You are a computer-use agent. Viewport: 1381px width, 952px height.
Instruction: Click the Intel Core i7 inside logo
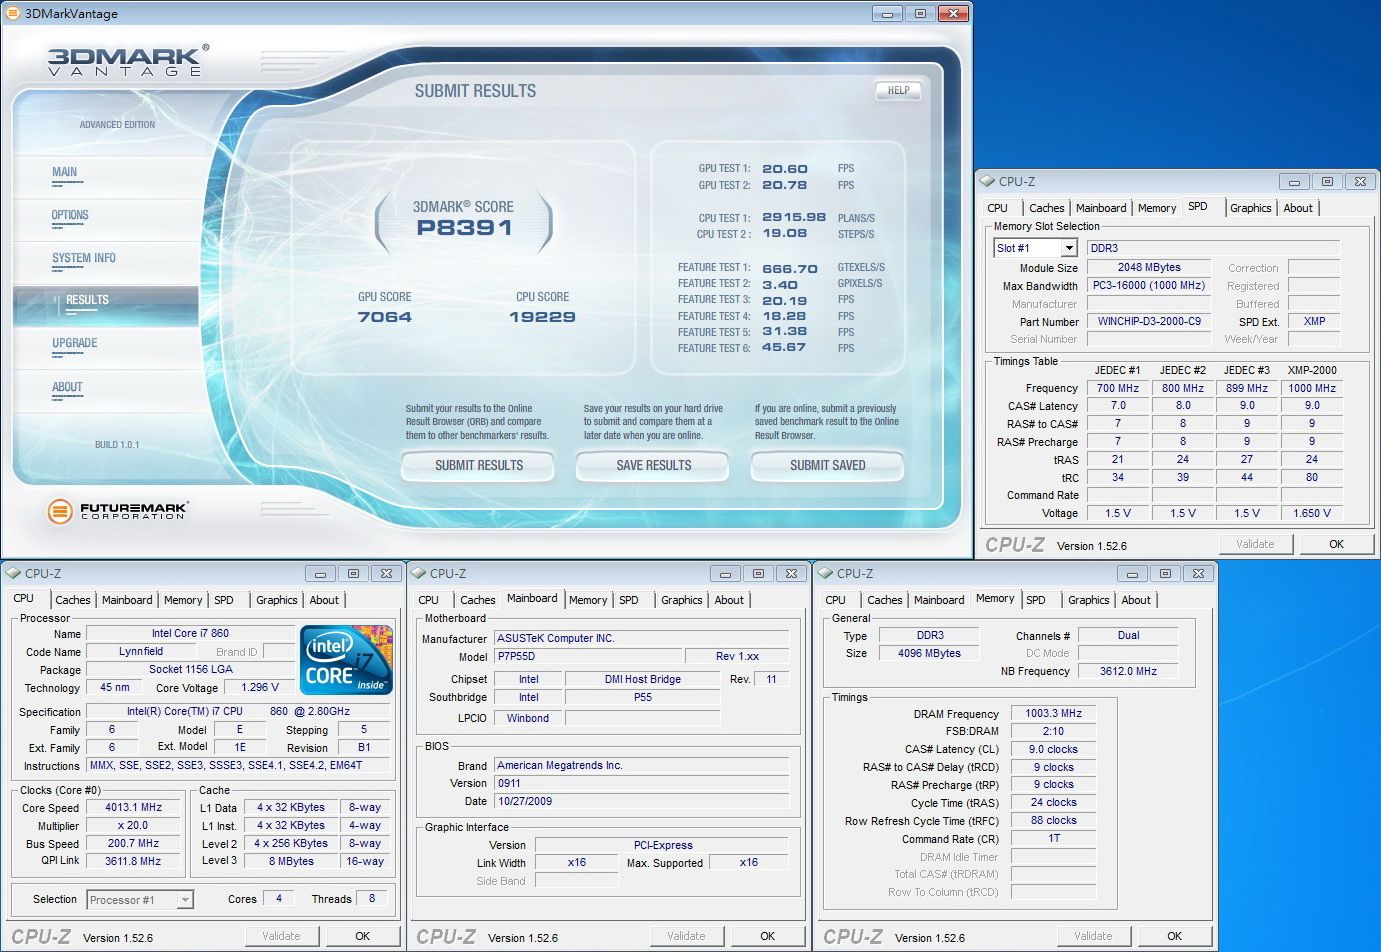[x=346, y=659]
